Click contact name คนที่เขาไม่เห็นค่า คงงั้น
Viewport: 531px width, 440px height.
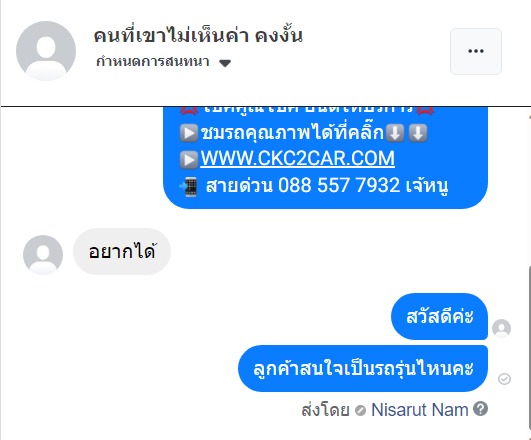[x=198, y=35]
